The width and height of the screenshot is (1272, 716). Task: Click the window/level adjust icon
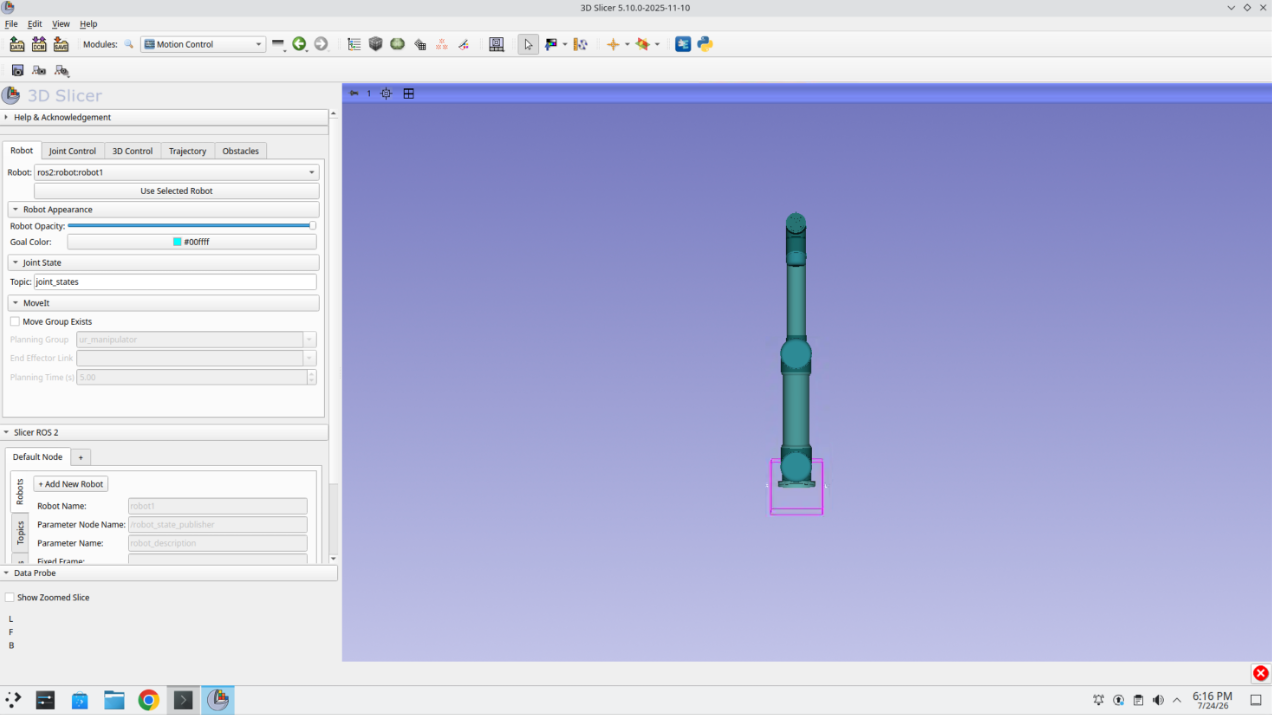point(551,44)
